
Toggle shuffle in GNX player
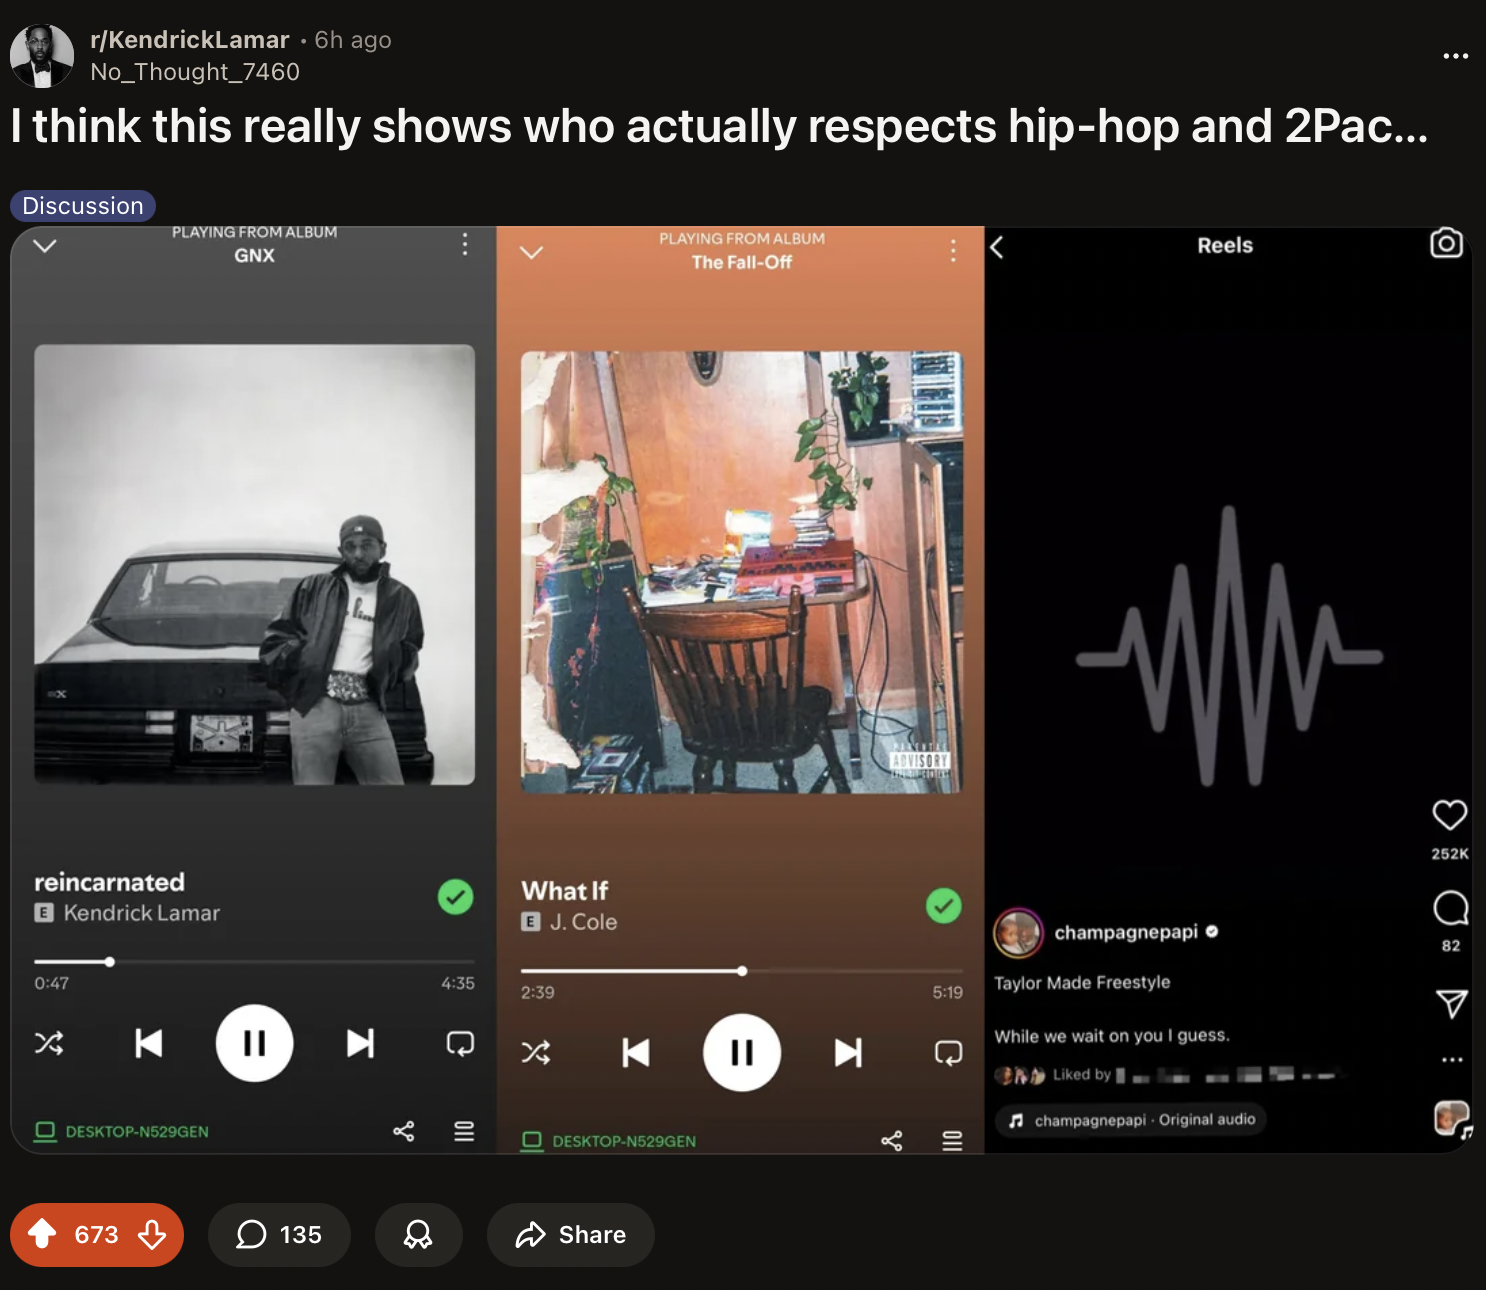[x=49, y=1044]
